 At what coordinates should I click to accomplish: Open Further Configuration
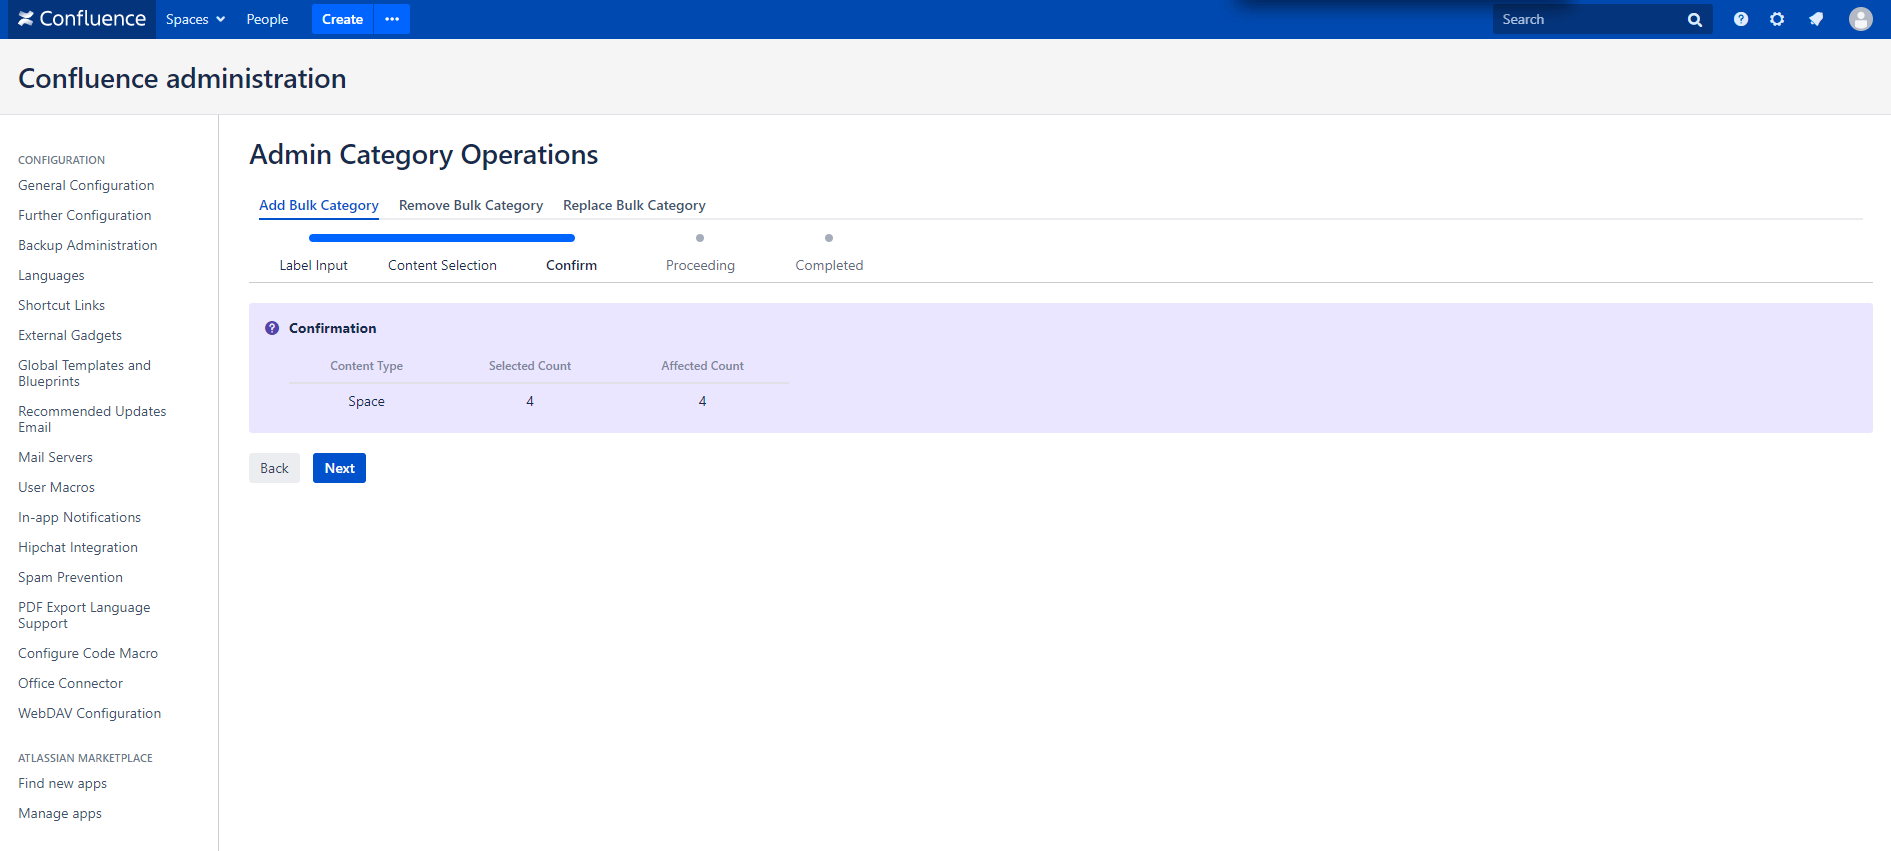pyautogui.click(x=85, y=215)
